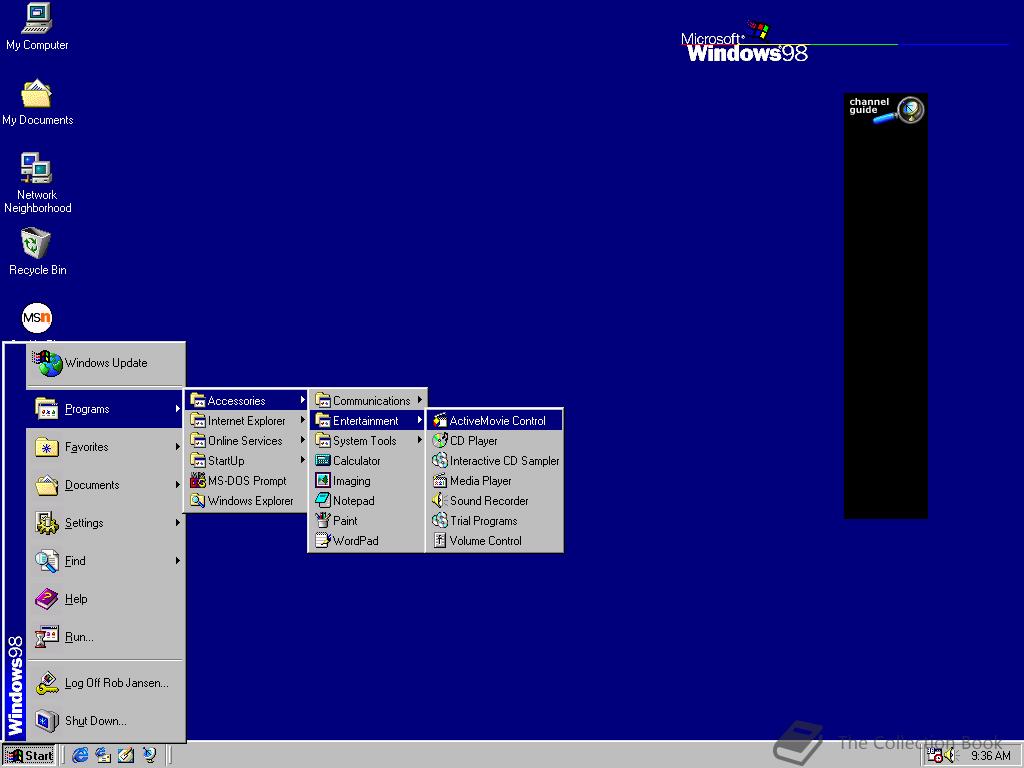Open Volume Control from Entertainment
The width and height of the screenshot is (1024, 768).
click(495, 541)
